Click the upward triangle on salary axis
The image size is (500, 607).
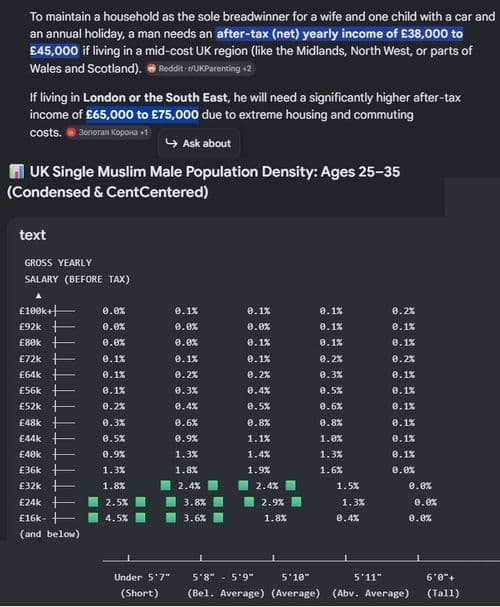click(38, 296)
